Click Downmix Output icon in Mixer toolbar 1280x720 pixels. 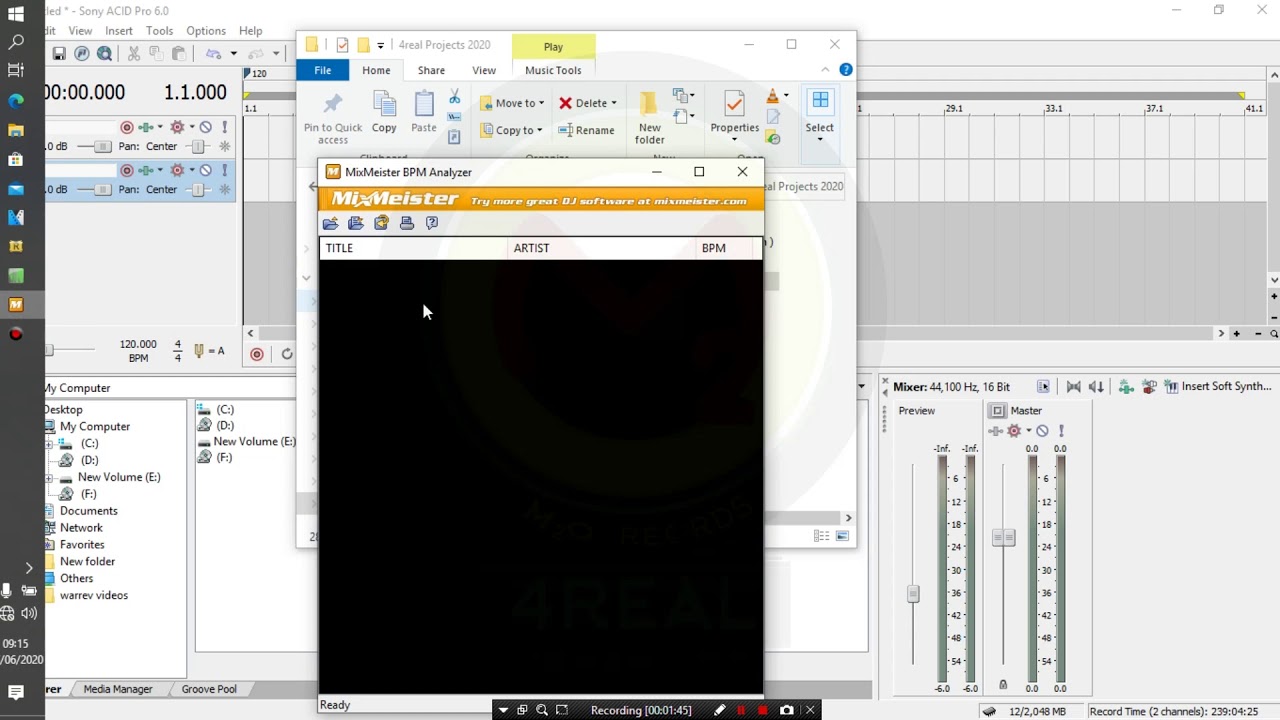coord(1073,387)
